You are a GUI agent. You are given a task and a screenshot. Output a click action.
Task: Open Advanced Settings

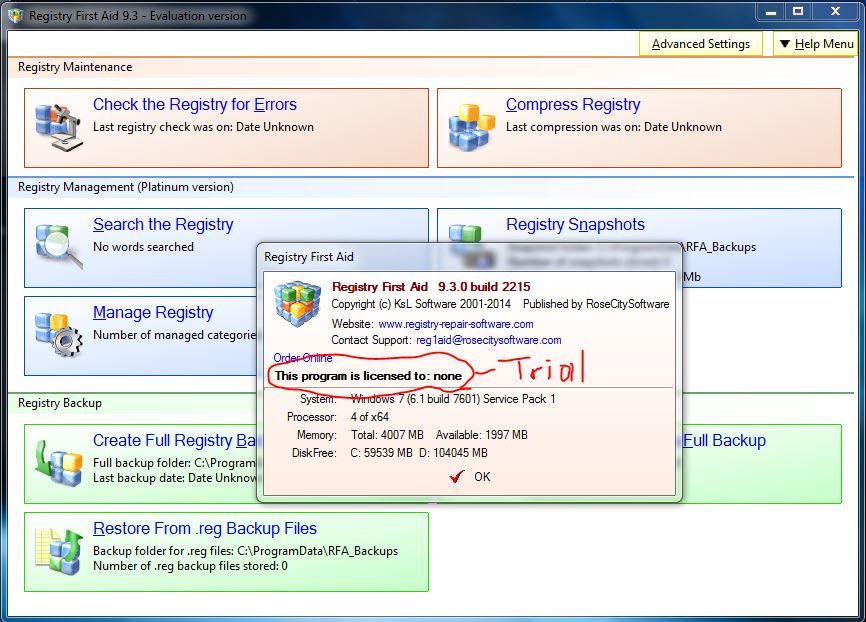700,44
